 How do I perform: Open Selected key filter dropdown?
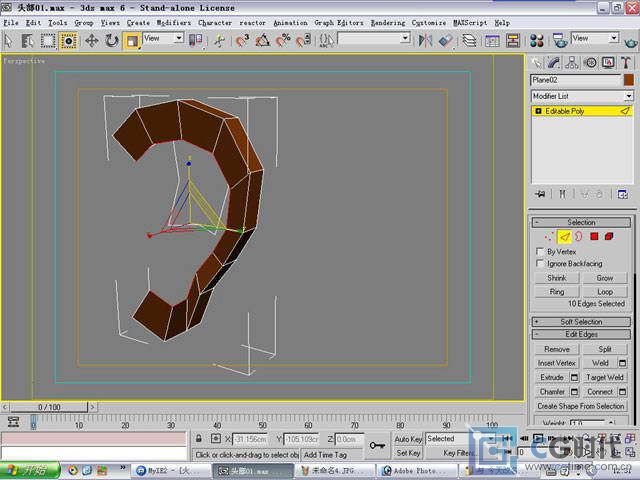461,439
